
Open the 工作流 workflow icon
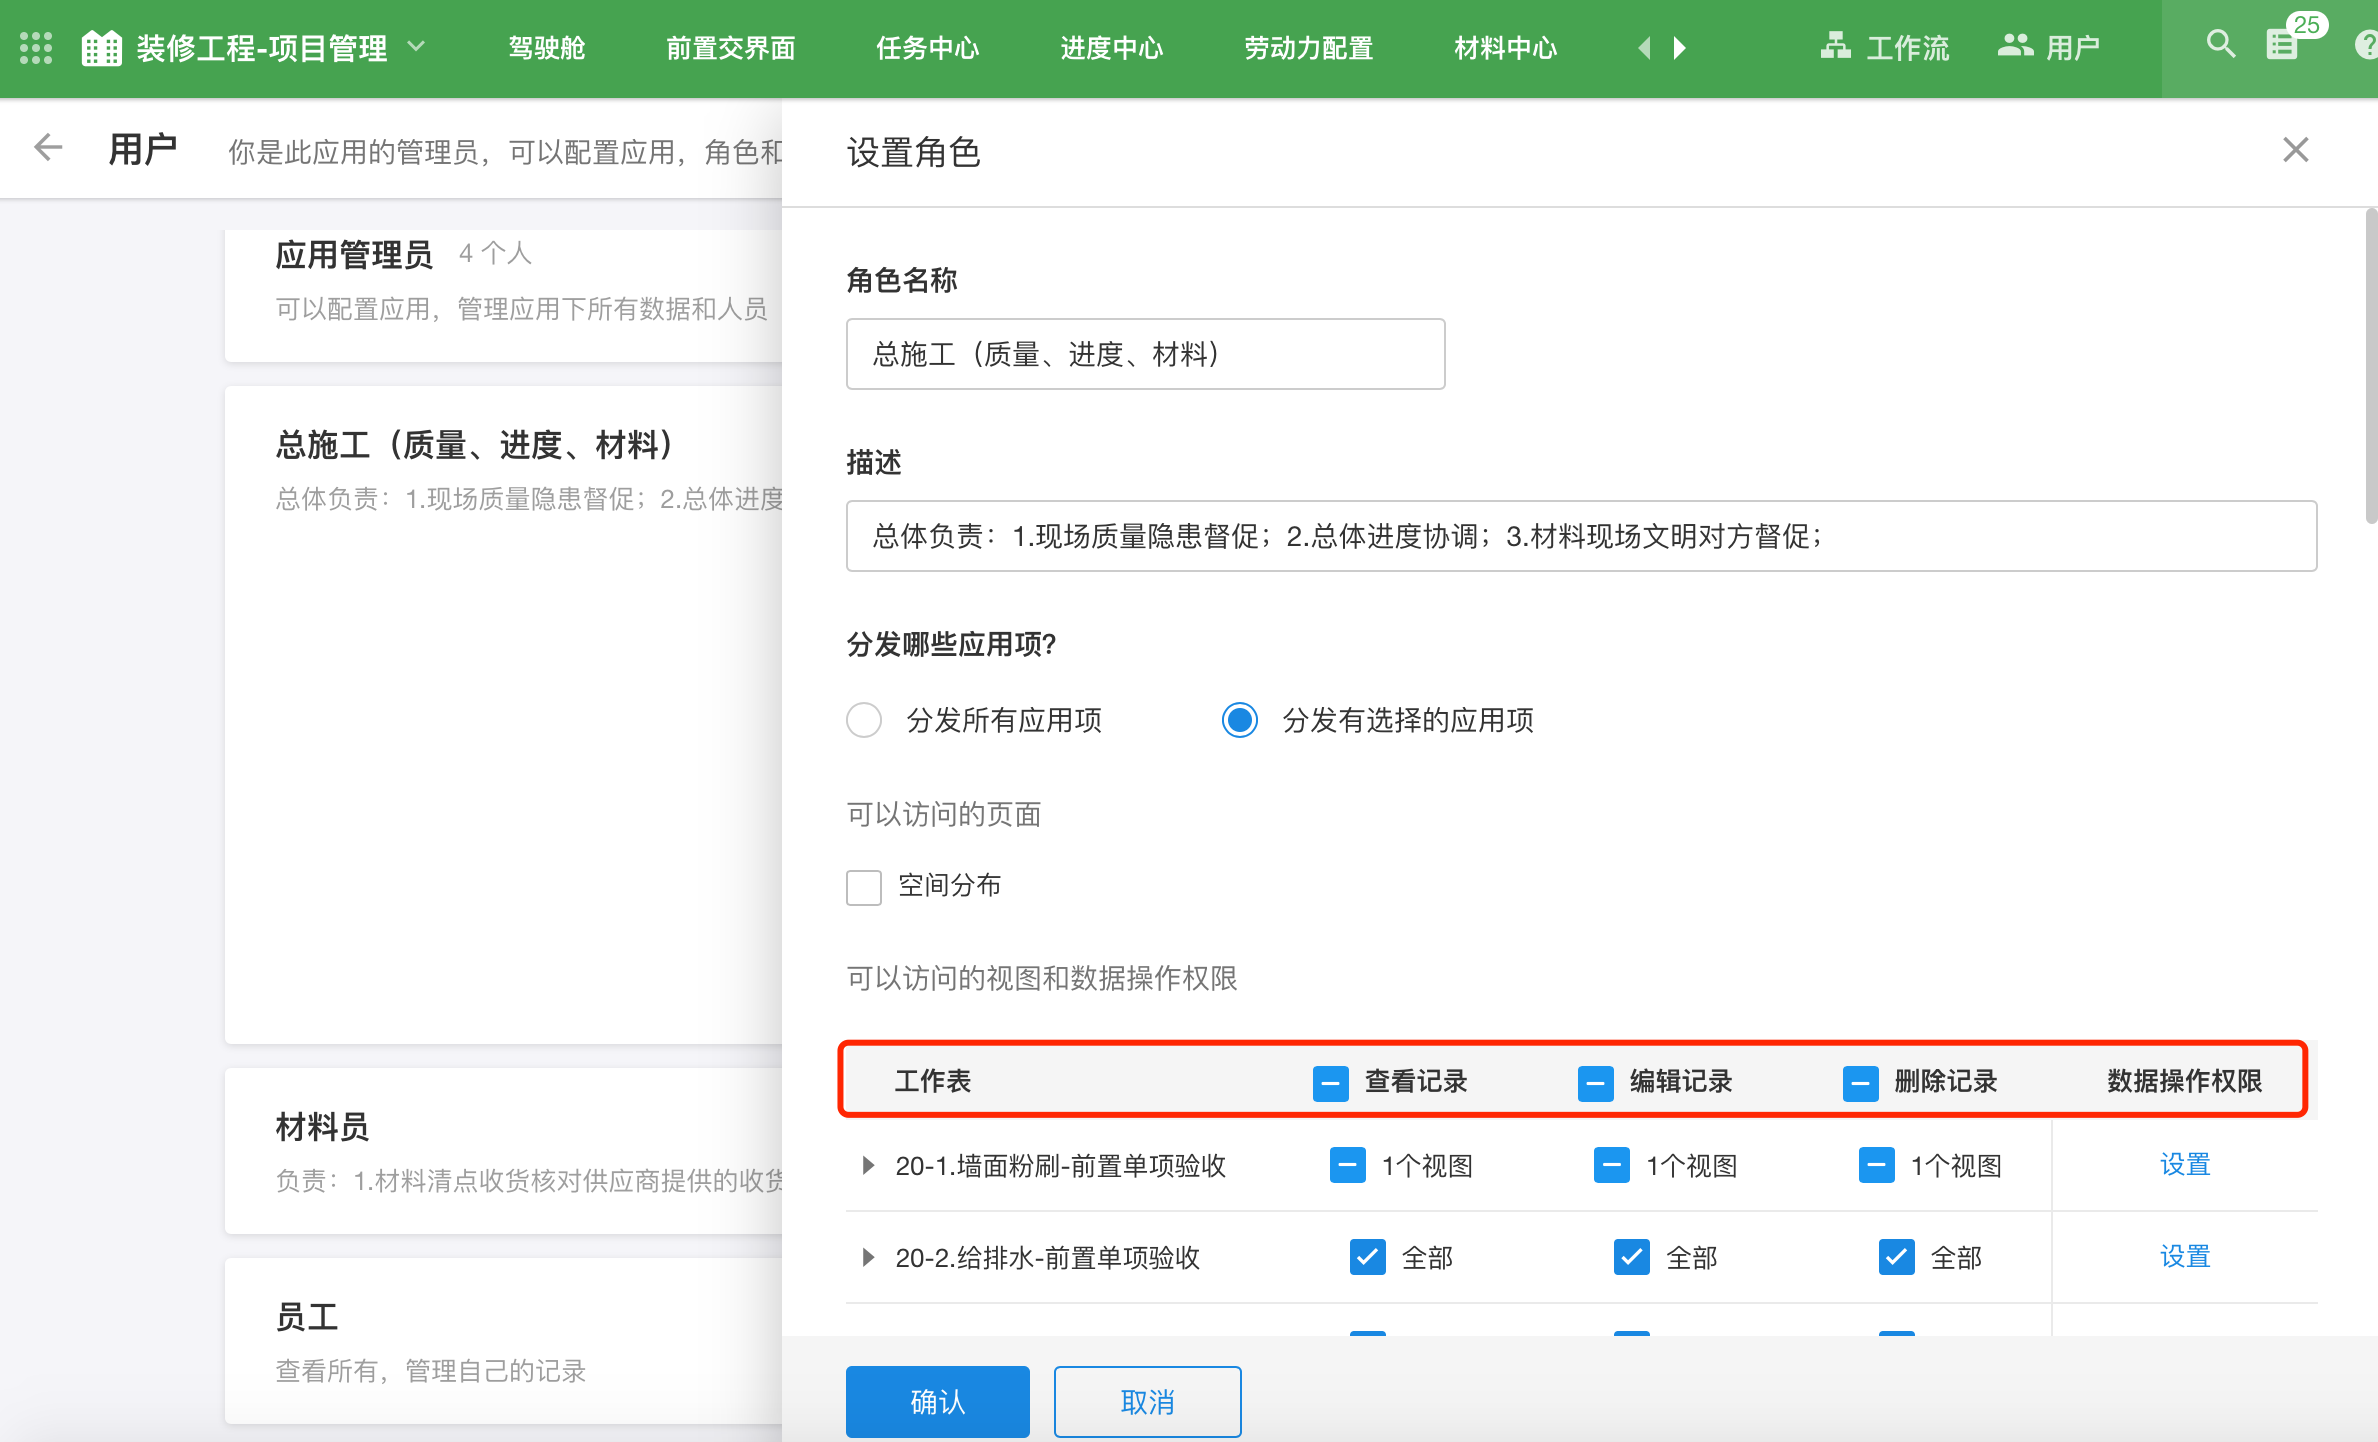tap(1835, 46)
